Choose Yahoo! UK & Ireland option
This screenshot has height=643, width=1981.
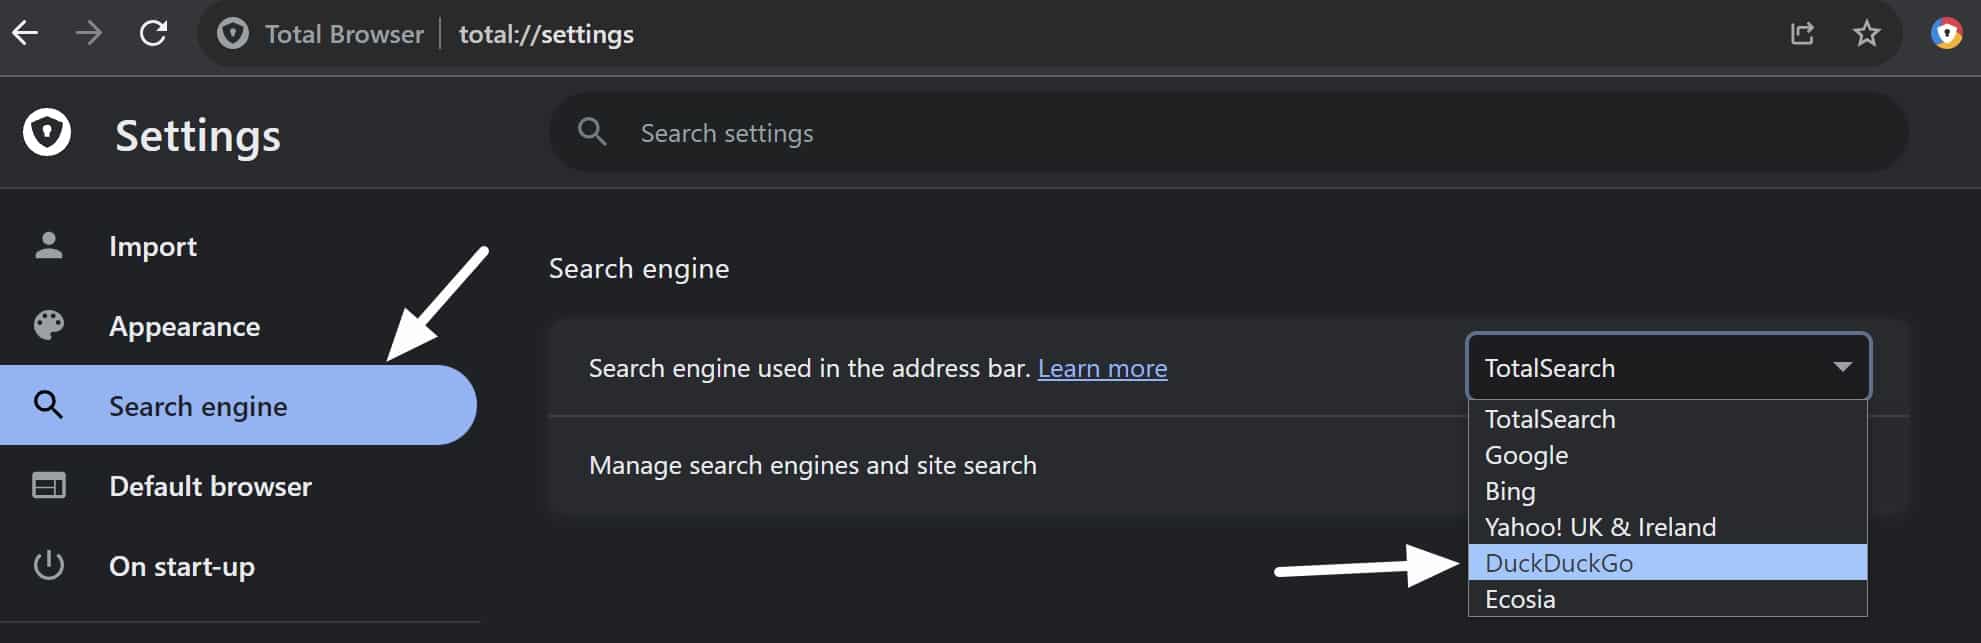(1667, 527)
